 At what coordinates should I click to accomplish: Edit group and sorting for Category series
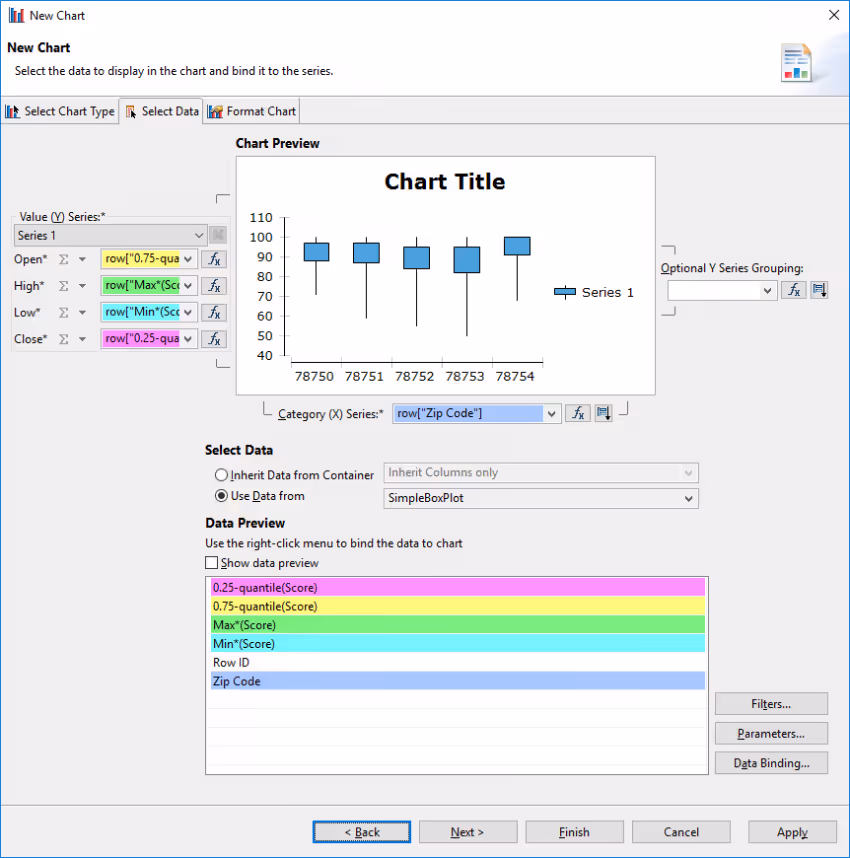[603, 413]
